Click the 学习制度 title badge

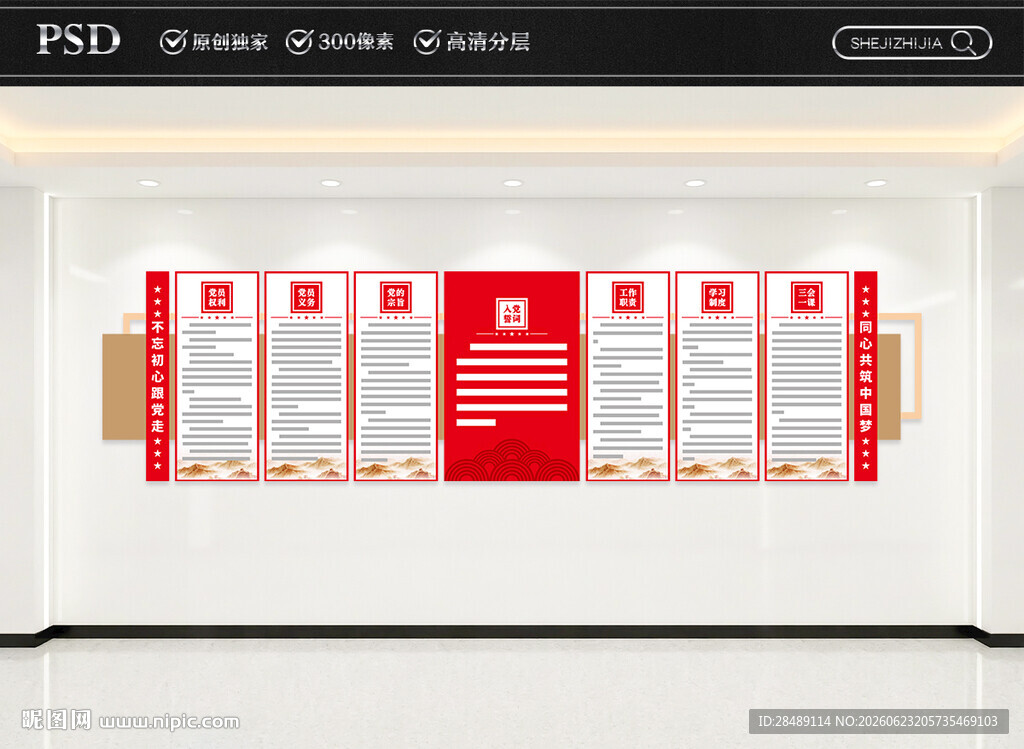pyautogui.click(x=717, y=297)
